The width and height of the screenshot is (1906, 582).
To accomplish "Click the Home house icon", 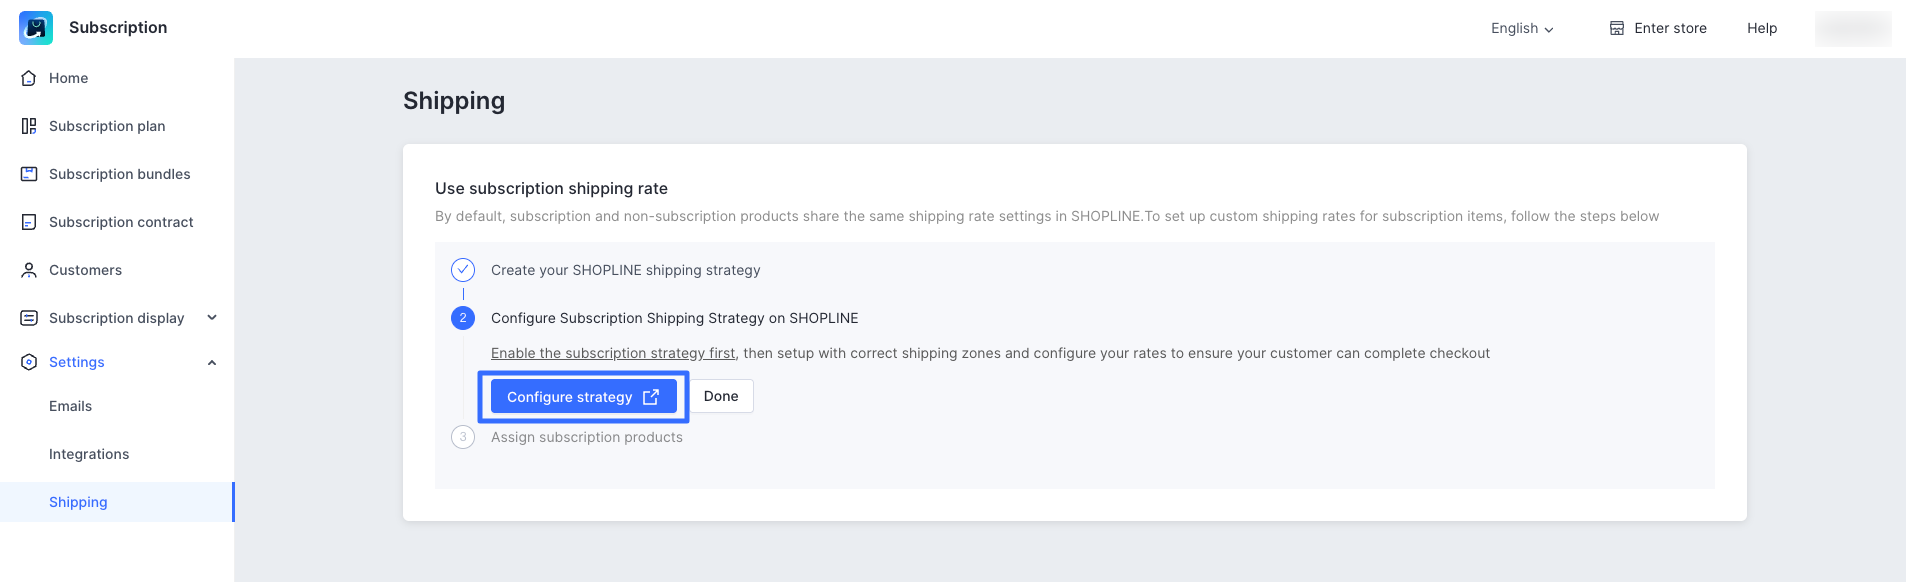I will coord(29,78).
